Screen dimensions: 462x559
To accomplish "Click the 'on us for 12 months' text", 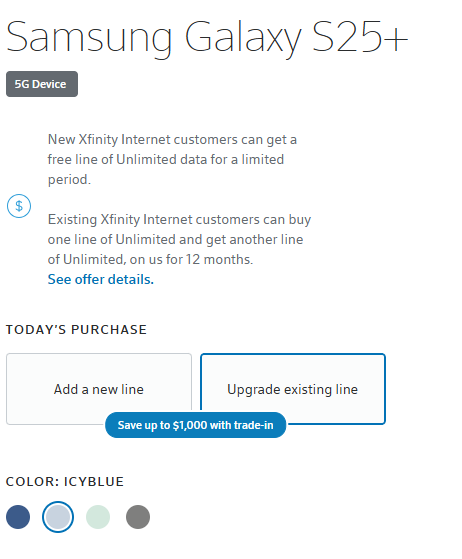I will tap(191, 259).
